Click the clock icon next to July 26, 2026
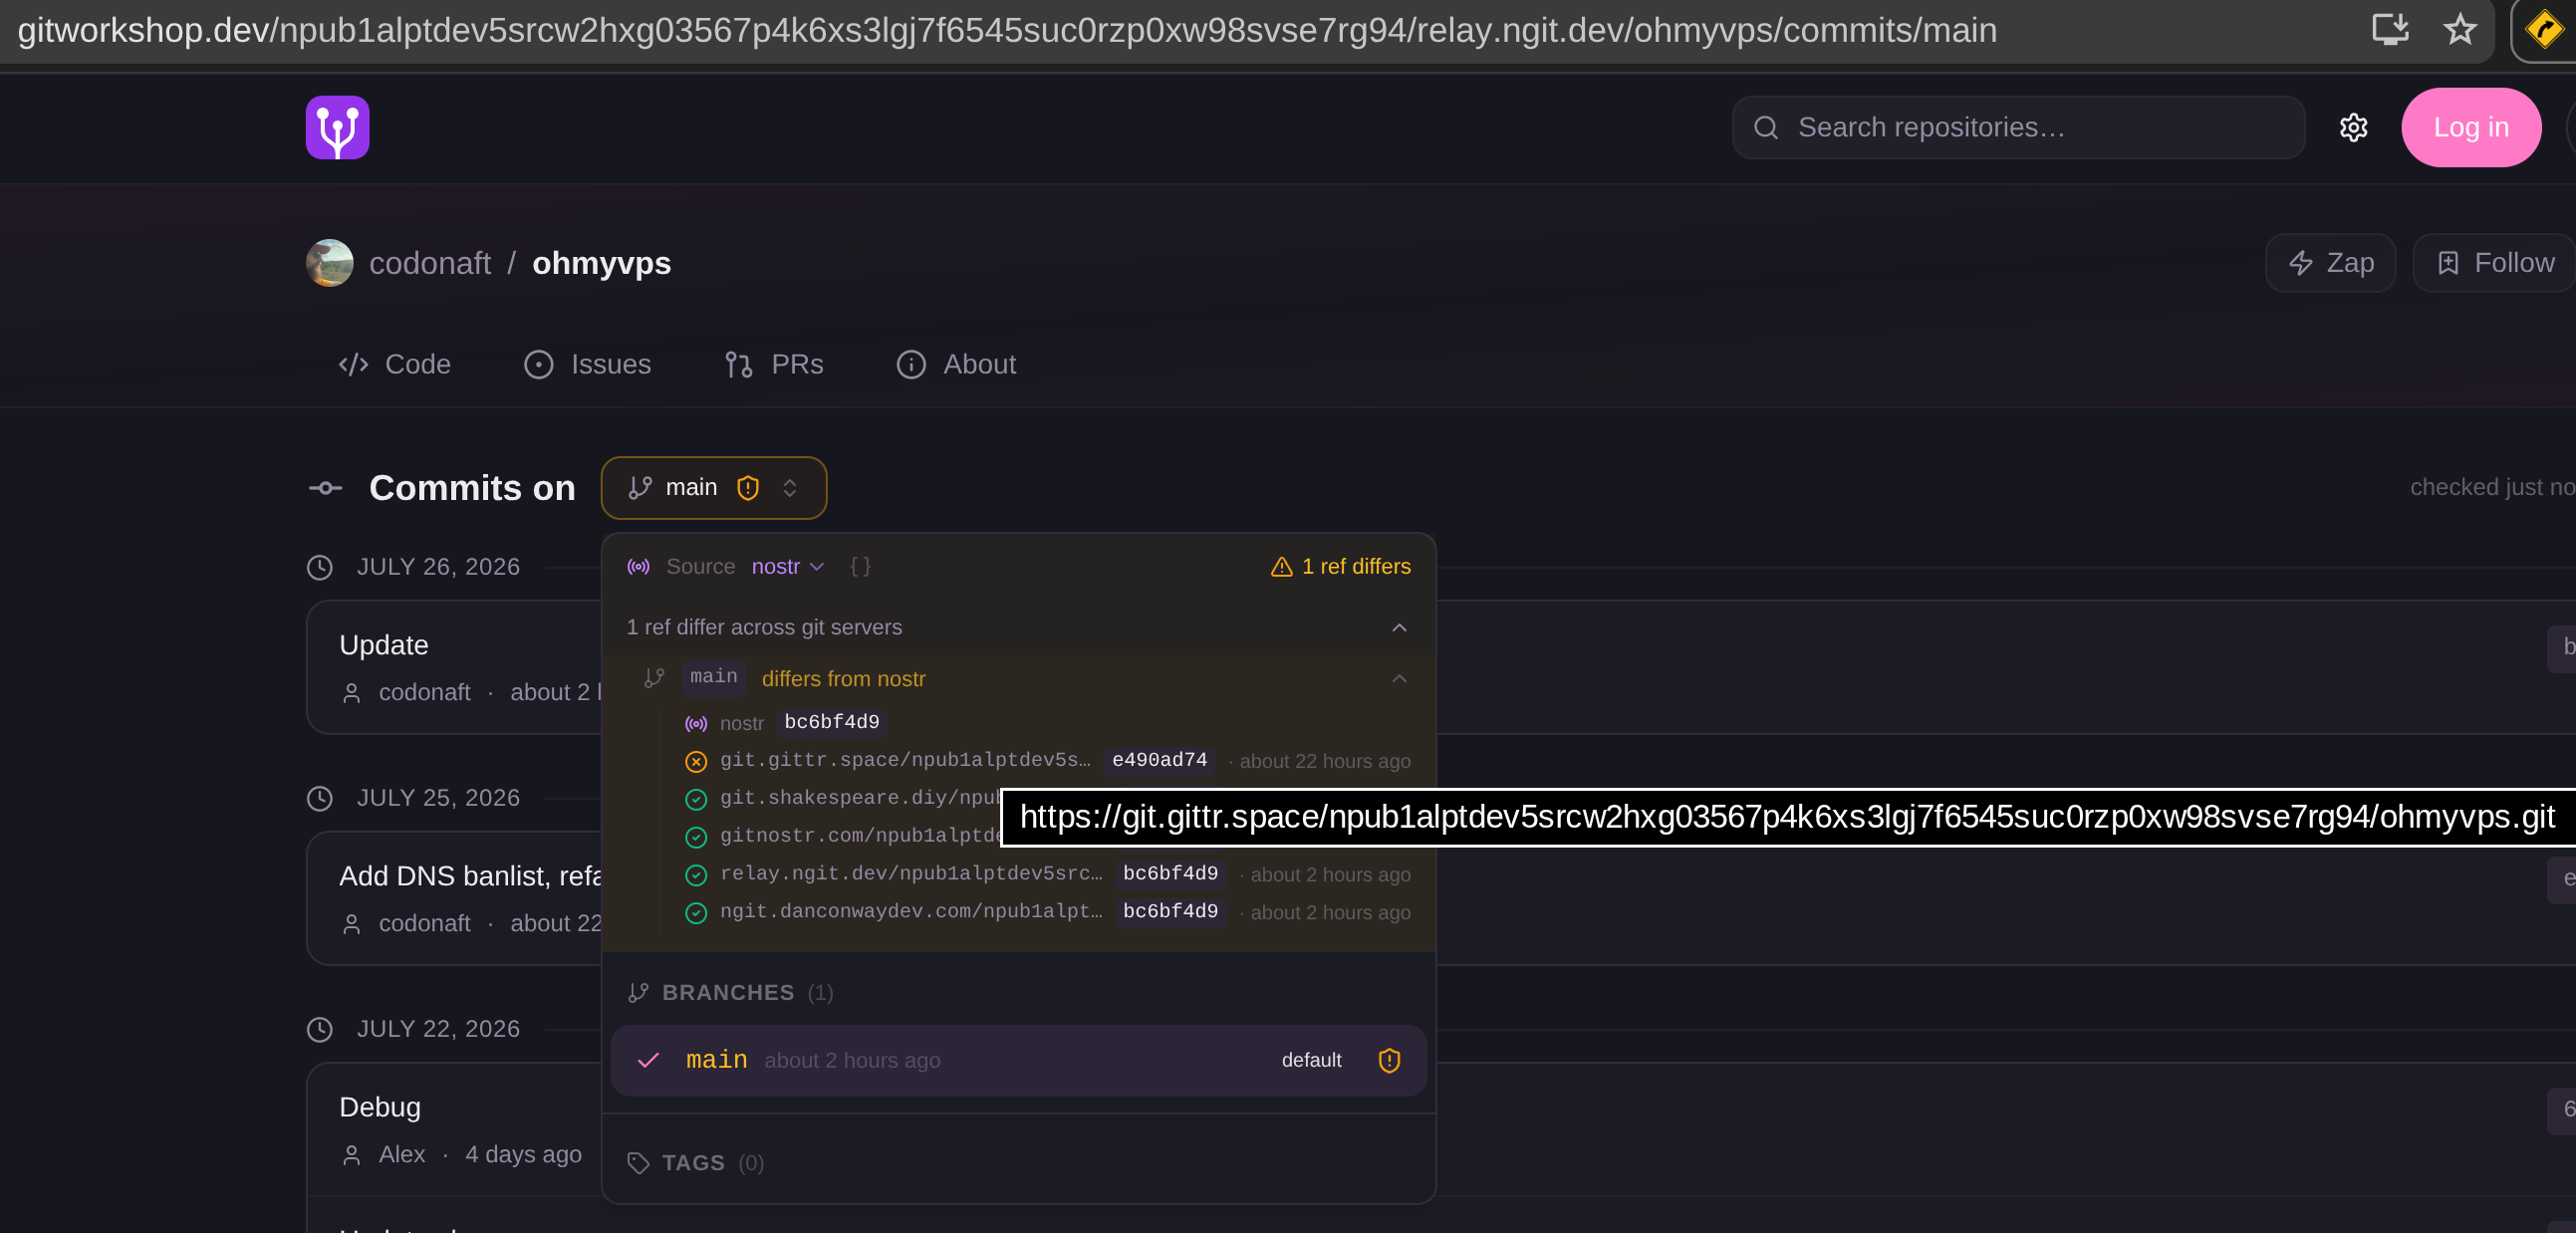 pos(319,568)
